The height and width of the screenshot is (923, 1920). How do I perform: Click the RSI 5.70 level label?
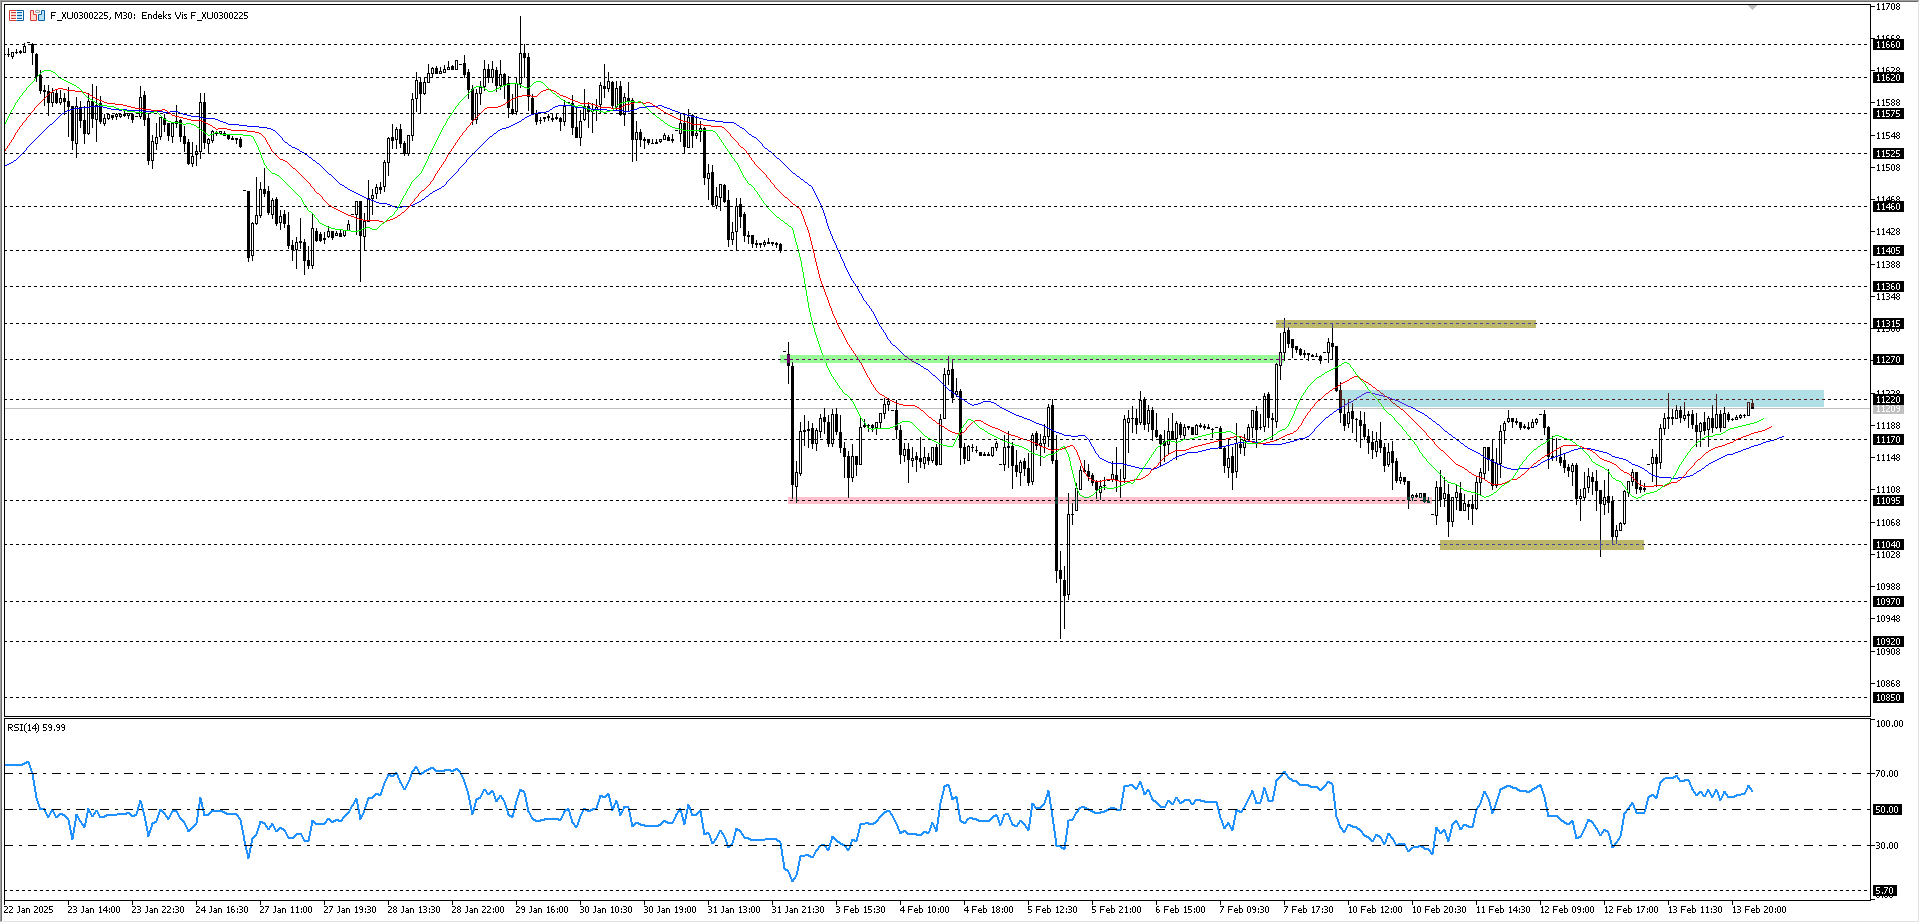click(1885, 890)
